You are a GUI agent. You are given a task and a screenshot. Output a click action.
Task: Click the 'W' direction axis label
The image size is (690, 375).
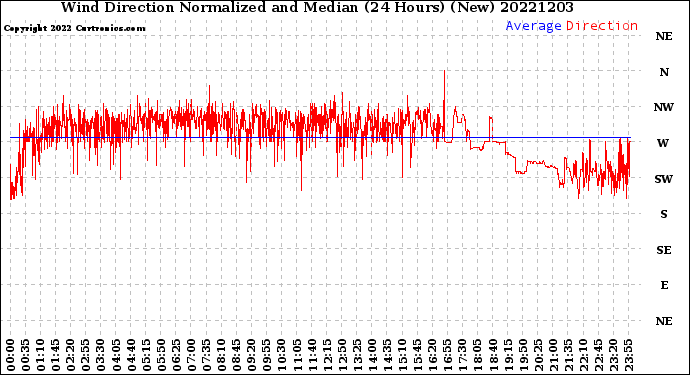pos(663,143)
